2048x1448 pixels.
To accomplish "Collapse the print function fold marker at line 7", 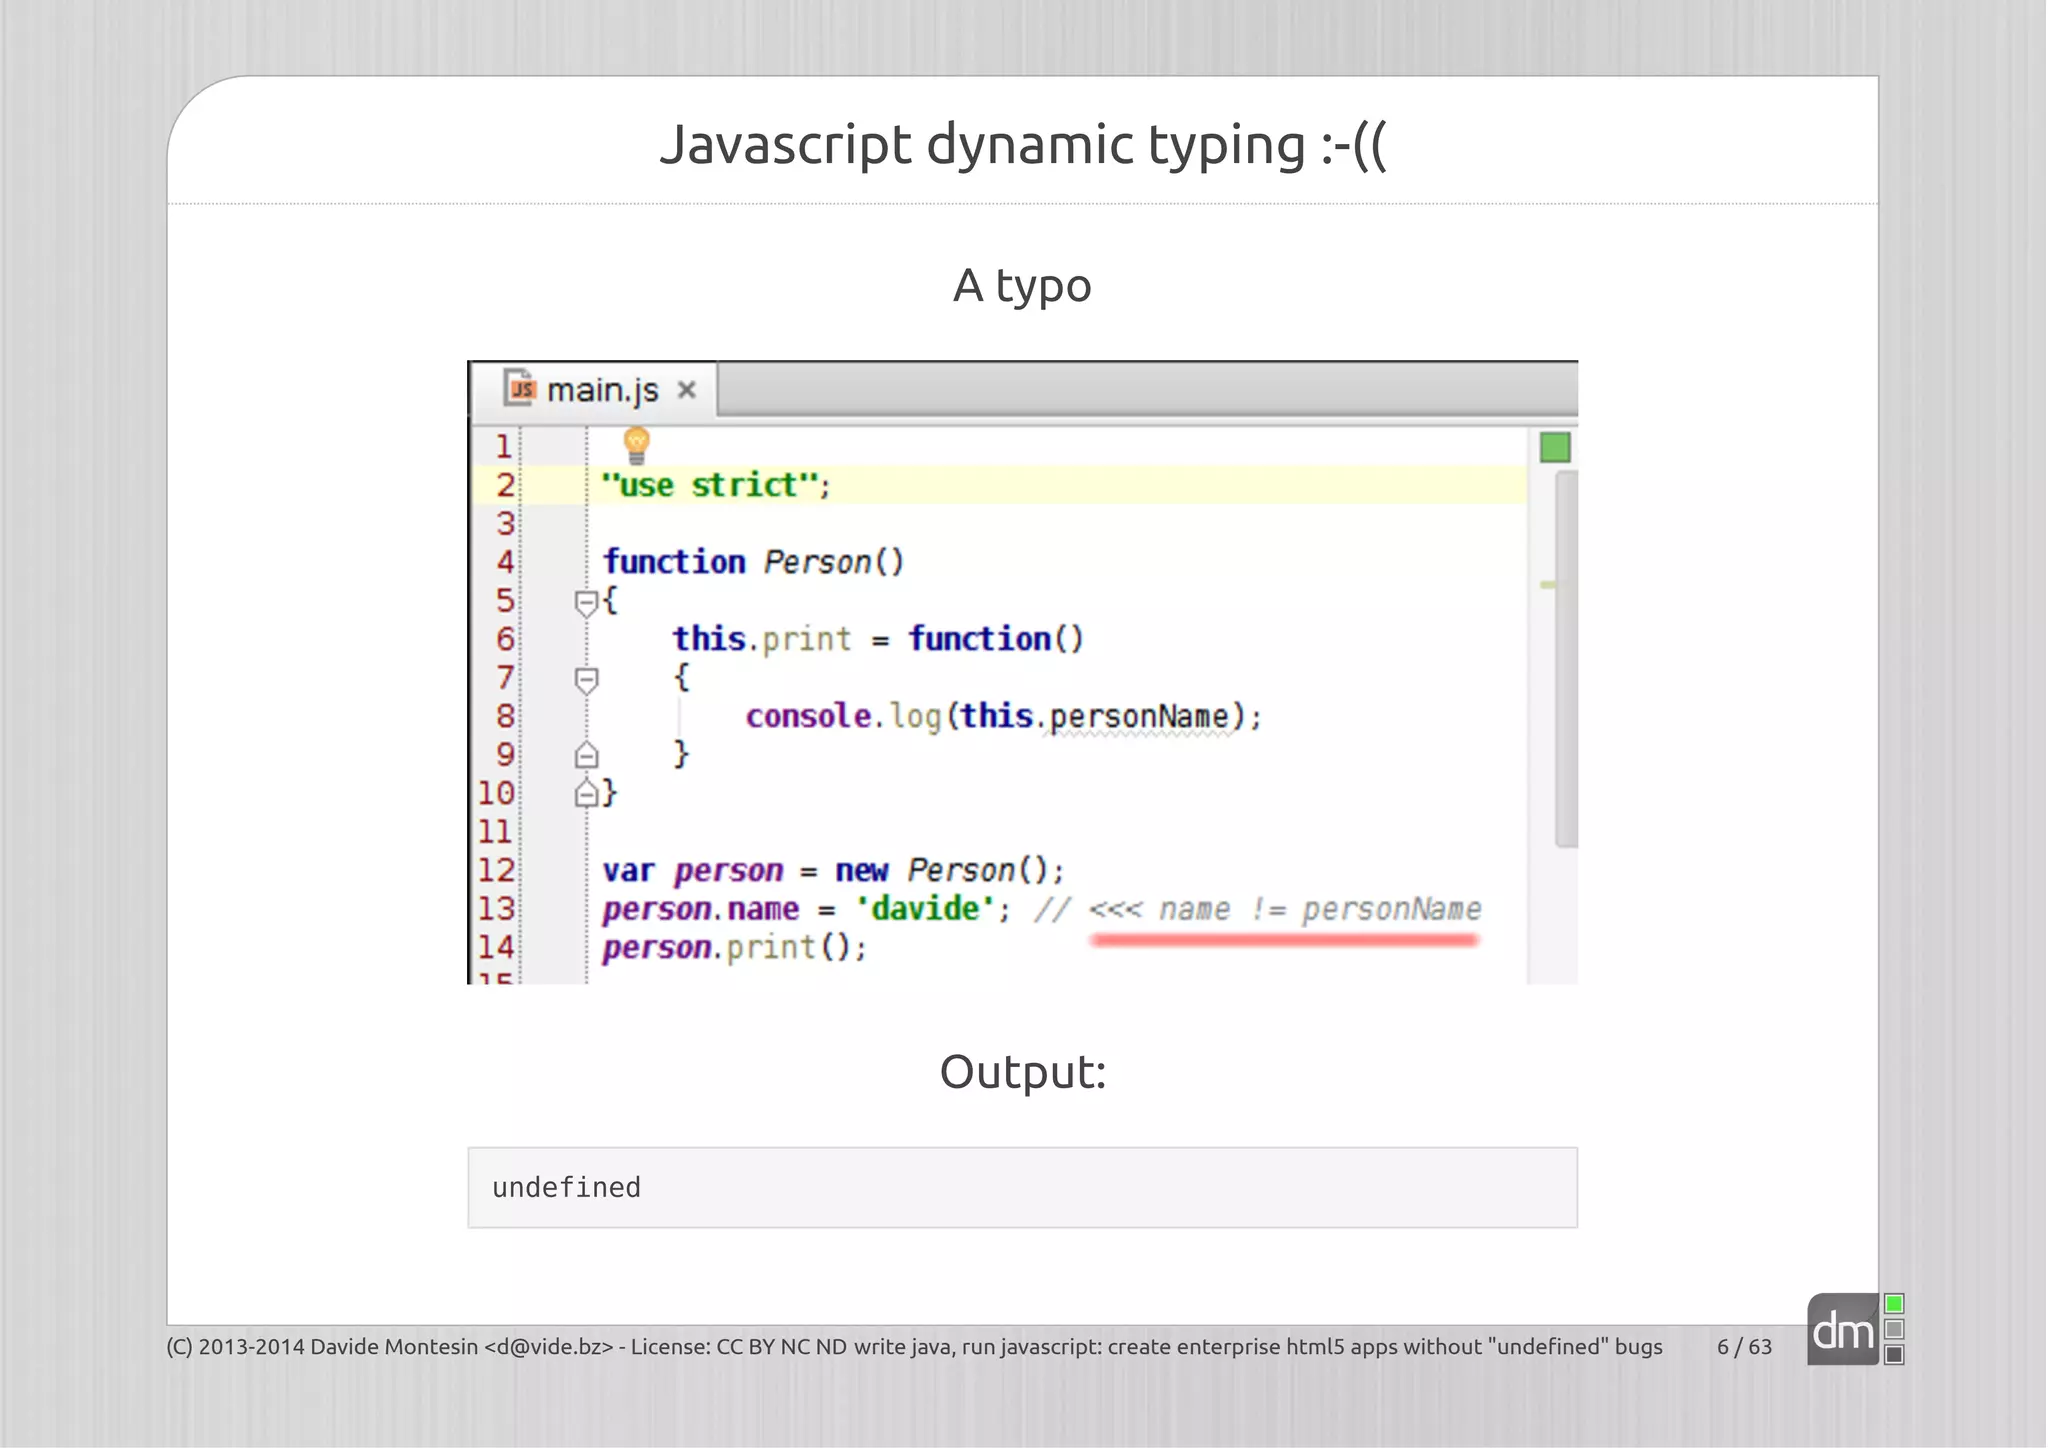I will tap(586, 680).
